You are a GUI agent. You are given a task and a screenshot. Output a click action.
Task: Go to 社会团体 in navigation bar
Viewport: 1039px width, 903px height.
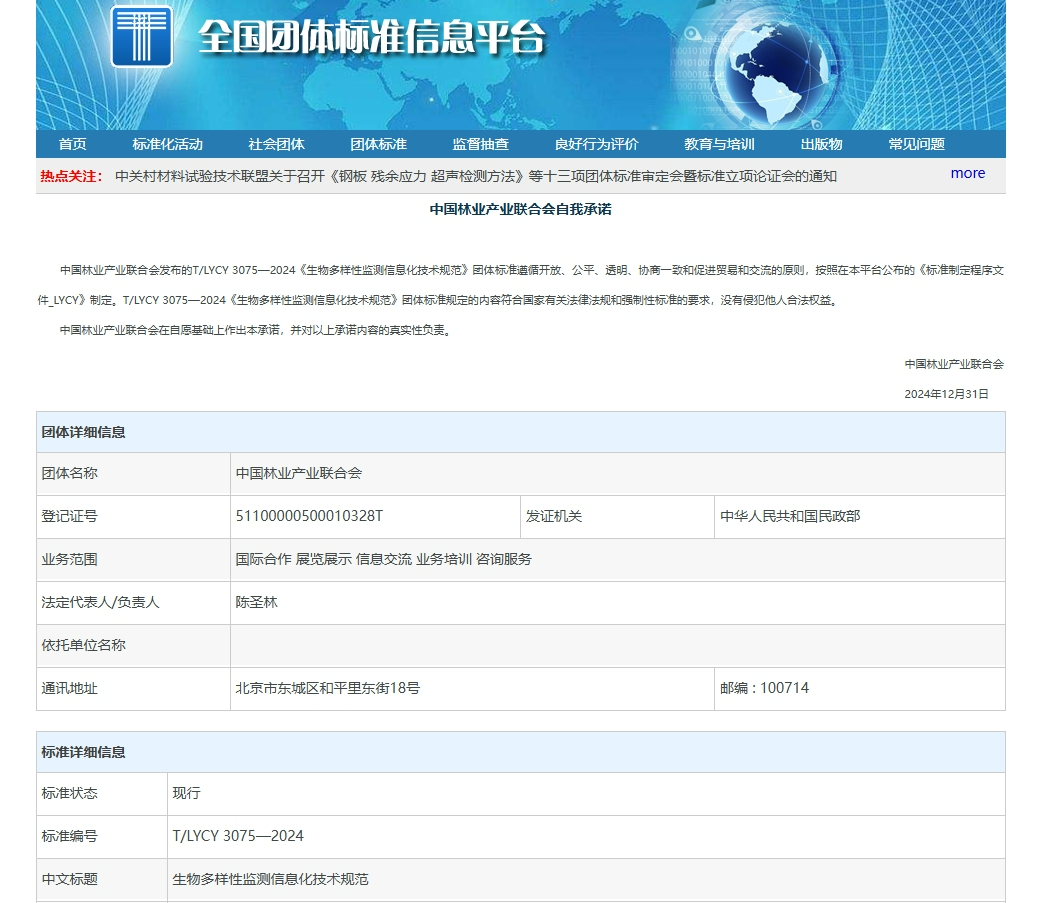click(276, 144)
